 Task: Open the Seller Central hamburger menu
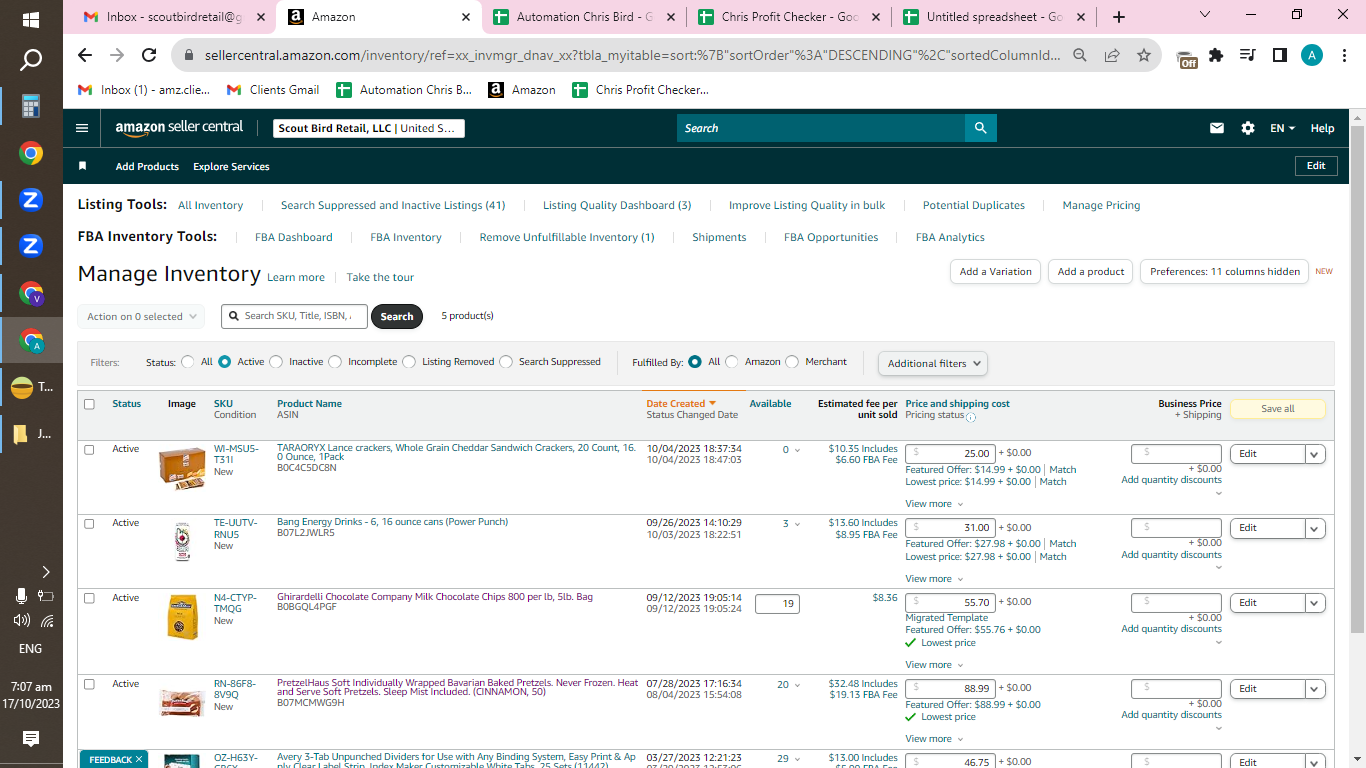pyautogui.click(x=82, y=128)
